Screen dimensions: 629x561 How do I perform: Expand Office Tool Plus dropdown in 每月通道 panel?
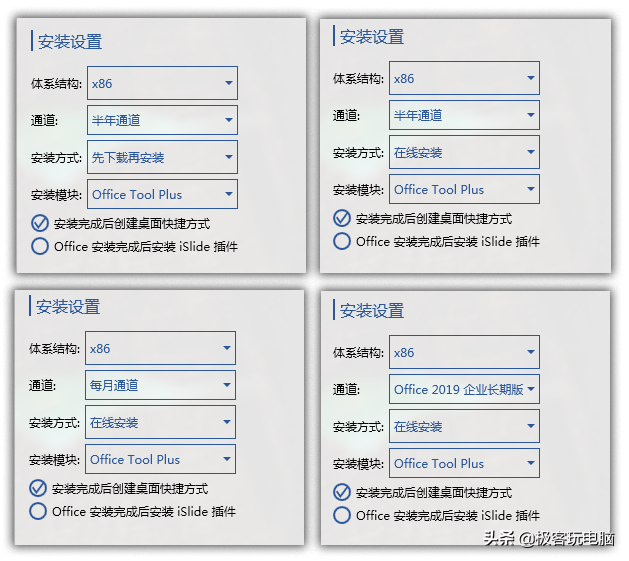pyautogui.click(x=160, y=459)
